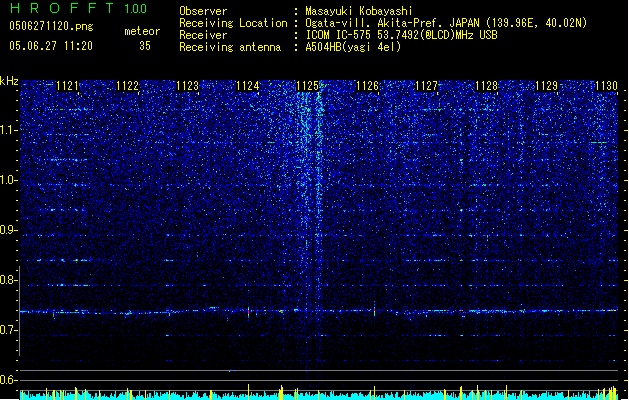Click the 1126 time axis marker
Viewport: 629px width, 400px height.
tap(367, 86)
